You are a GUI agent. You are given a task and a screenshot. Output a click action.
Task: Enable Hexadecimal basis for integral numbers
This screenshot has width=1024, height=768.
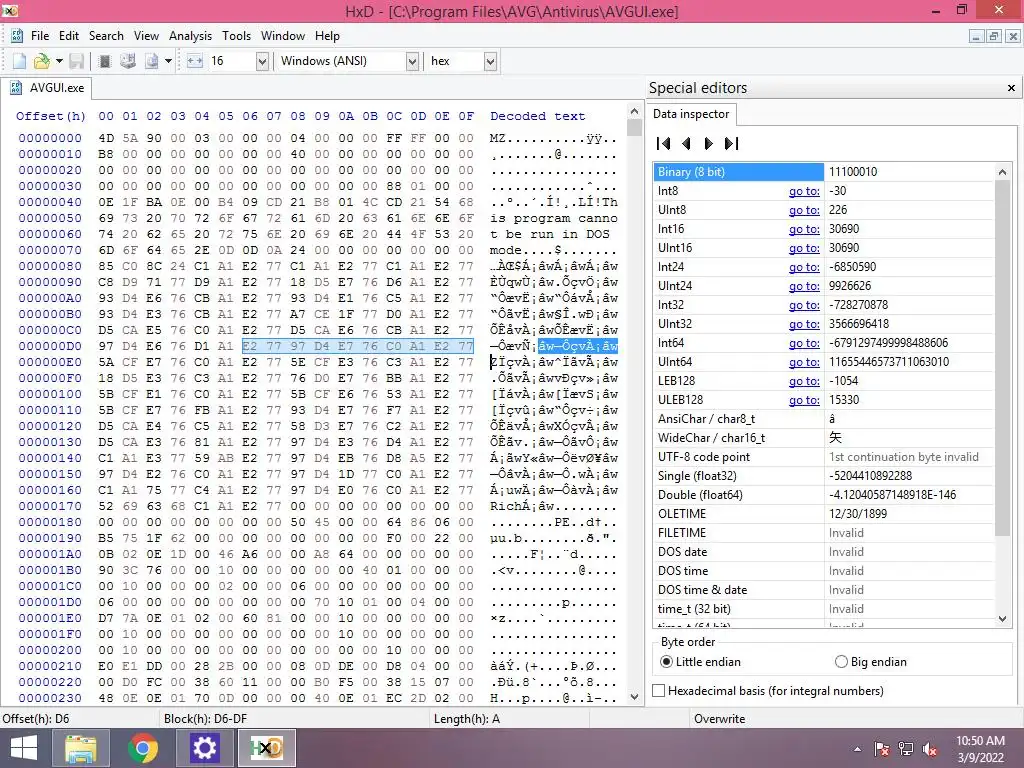pyautogui.click(x=768, y=690)
